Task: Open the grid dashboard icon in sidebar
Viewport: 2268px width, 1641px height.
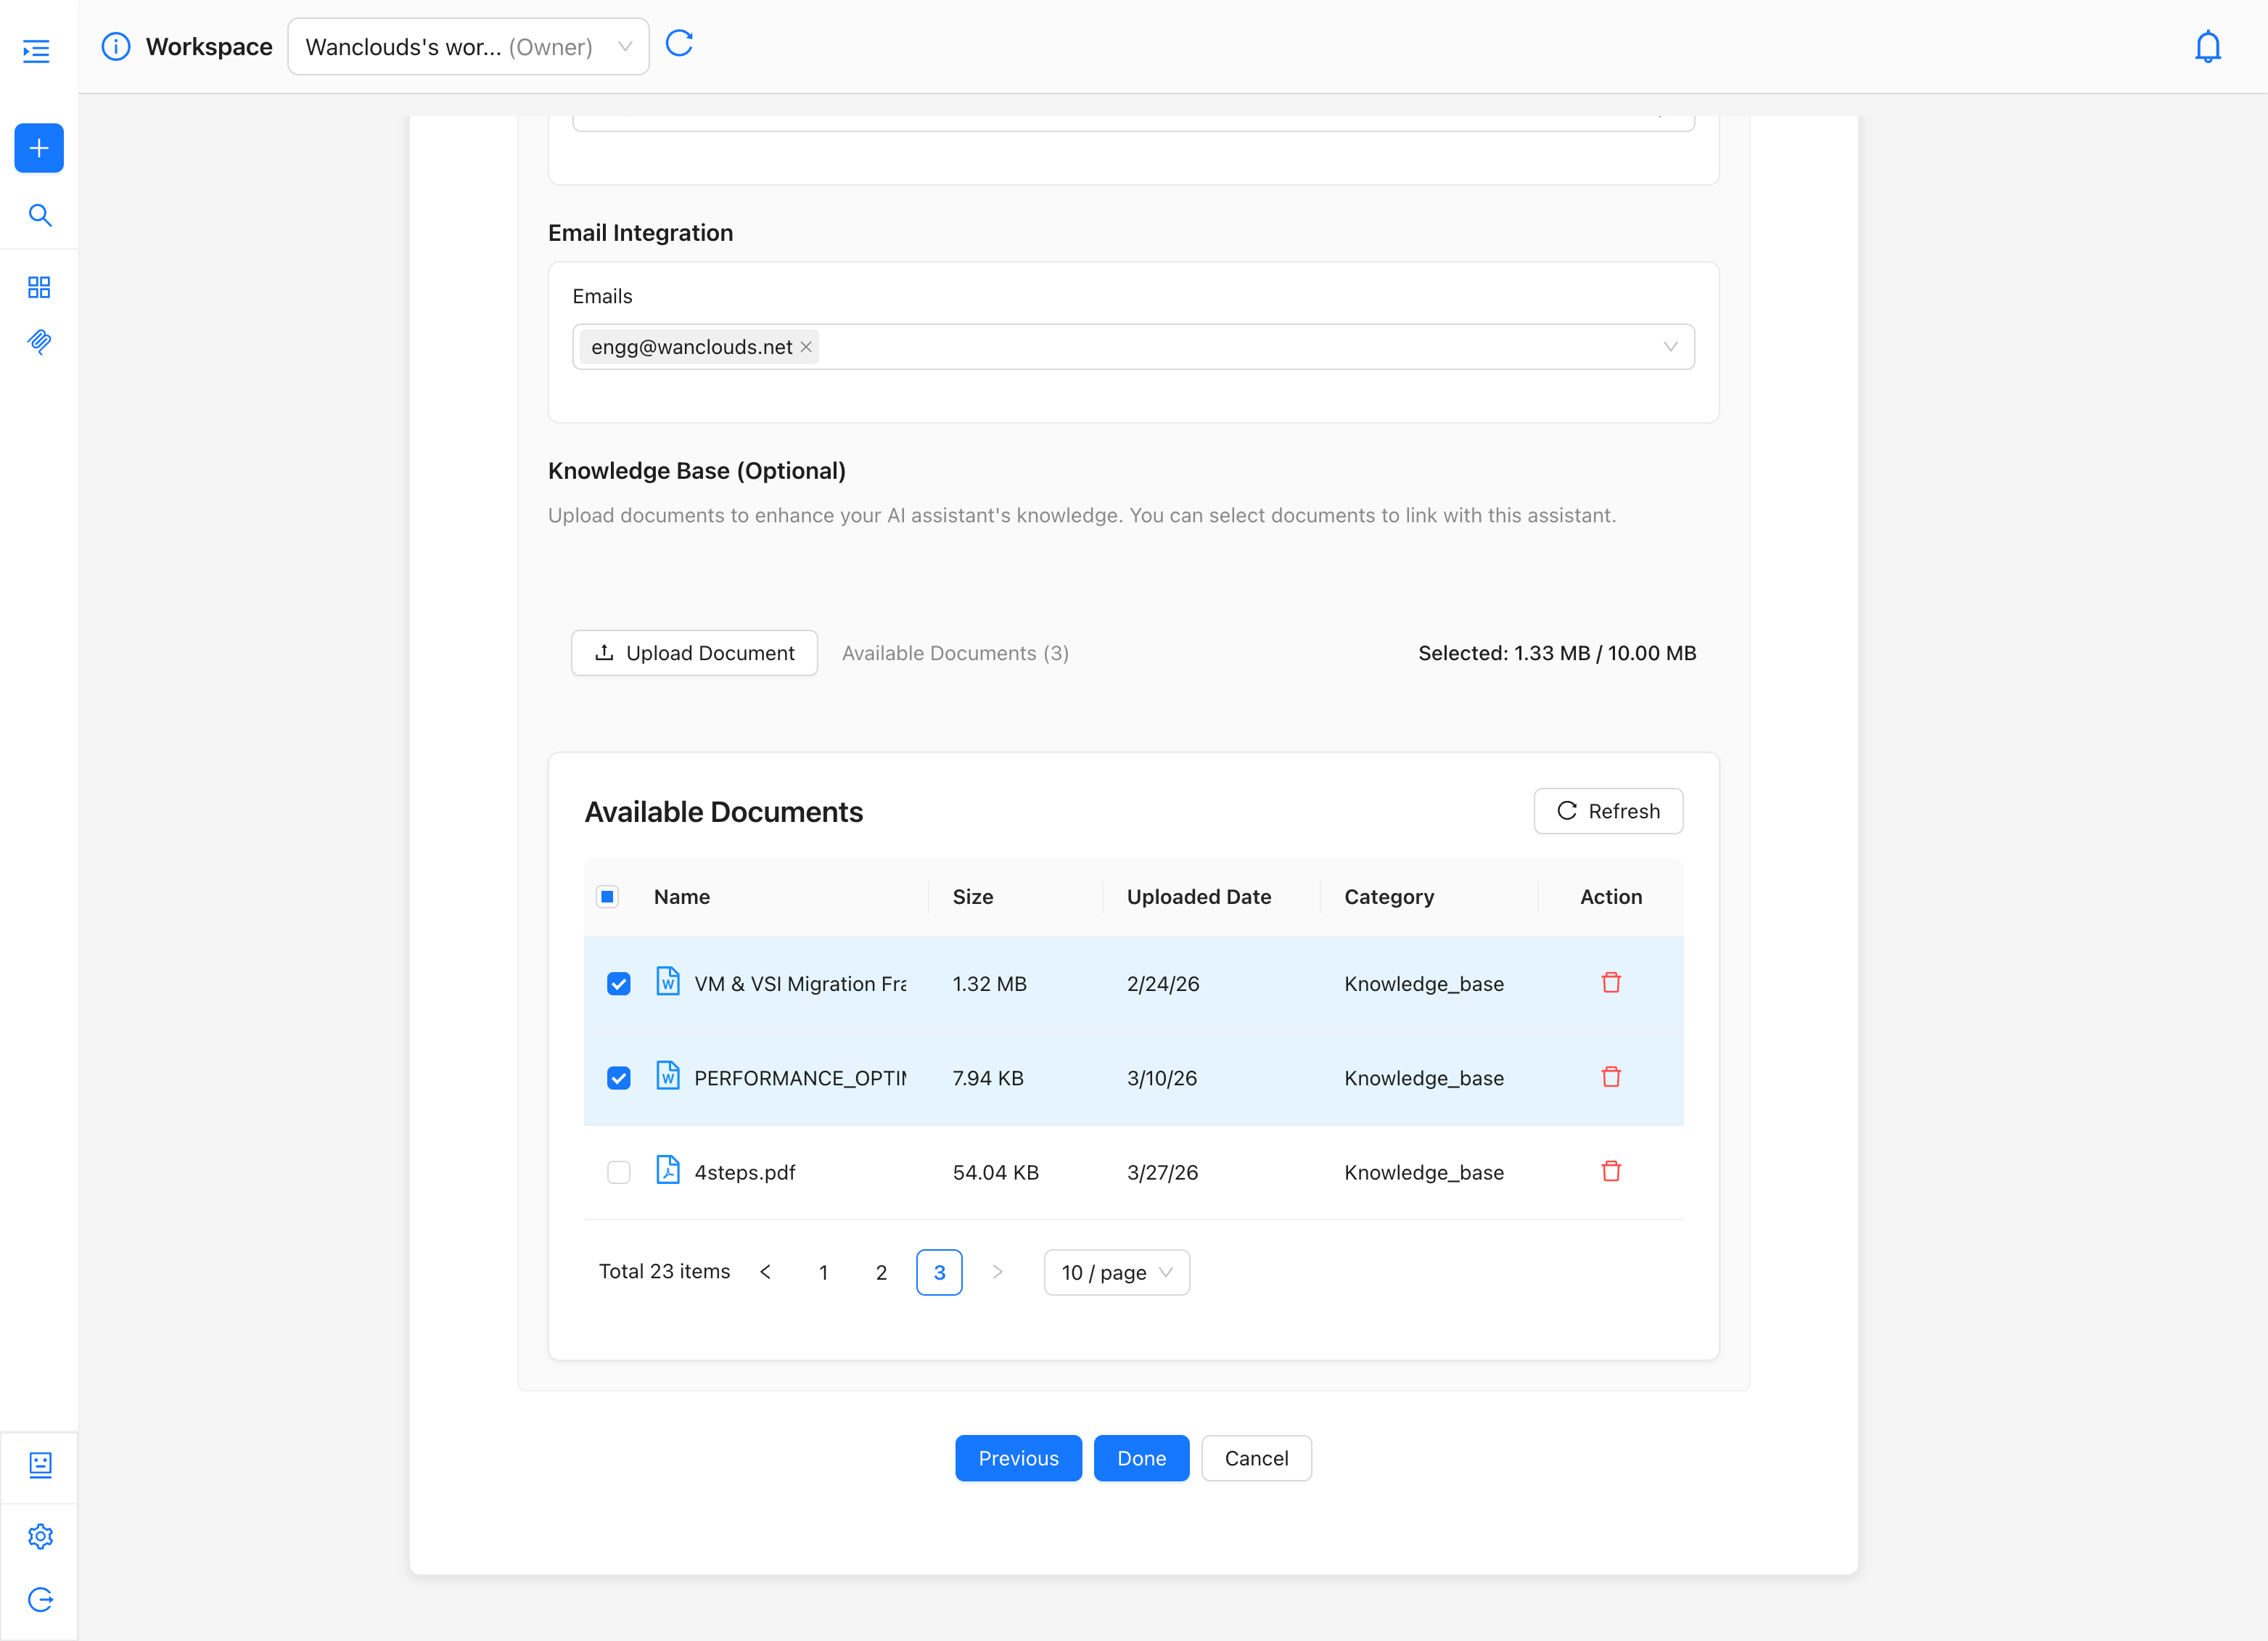Action: pos(39,287)
